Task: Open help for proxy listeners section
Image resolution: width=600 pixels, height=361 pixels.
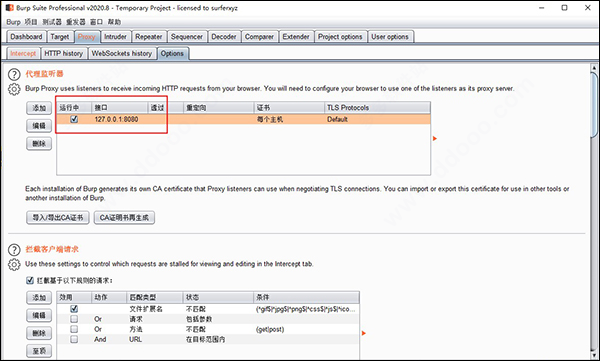Action: pyautogui.click(x=14, y=74)
